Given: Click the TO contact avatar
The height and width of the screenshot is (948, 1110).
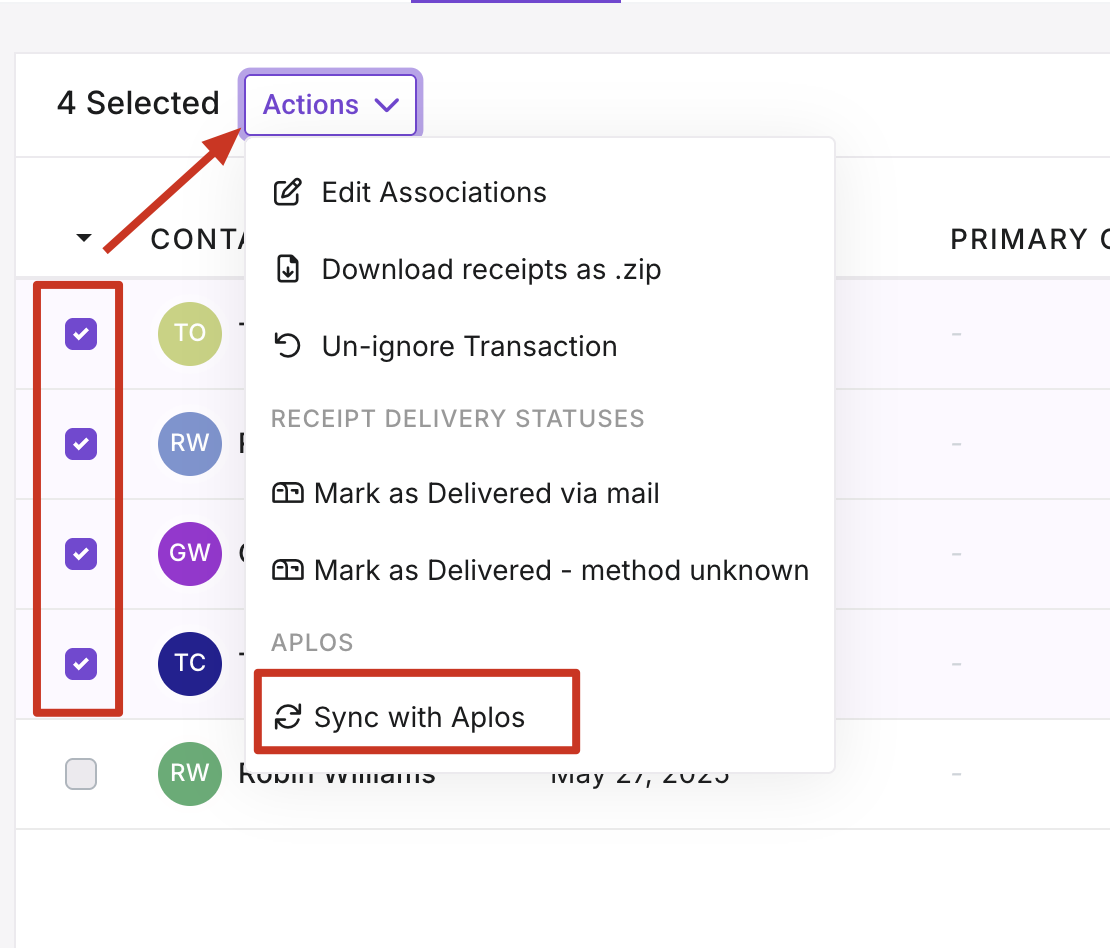Looking at the screenshot, I should tap(190, 333).
